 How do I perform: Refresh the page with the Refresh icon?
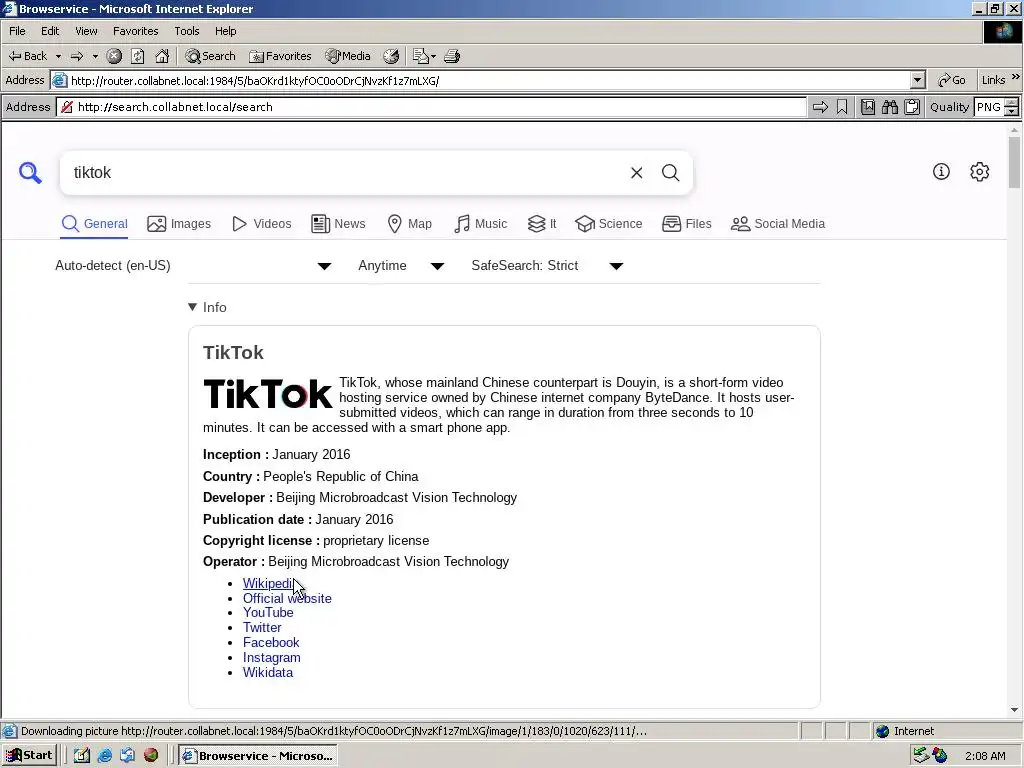pyautogui.click(x=138, y=56)
